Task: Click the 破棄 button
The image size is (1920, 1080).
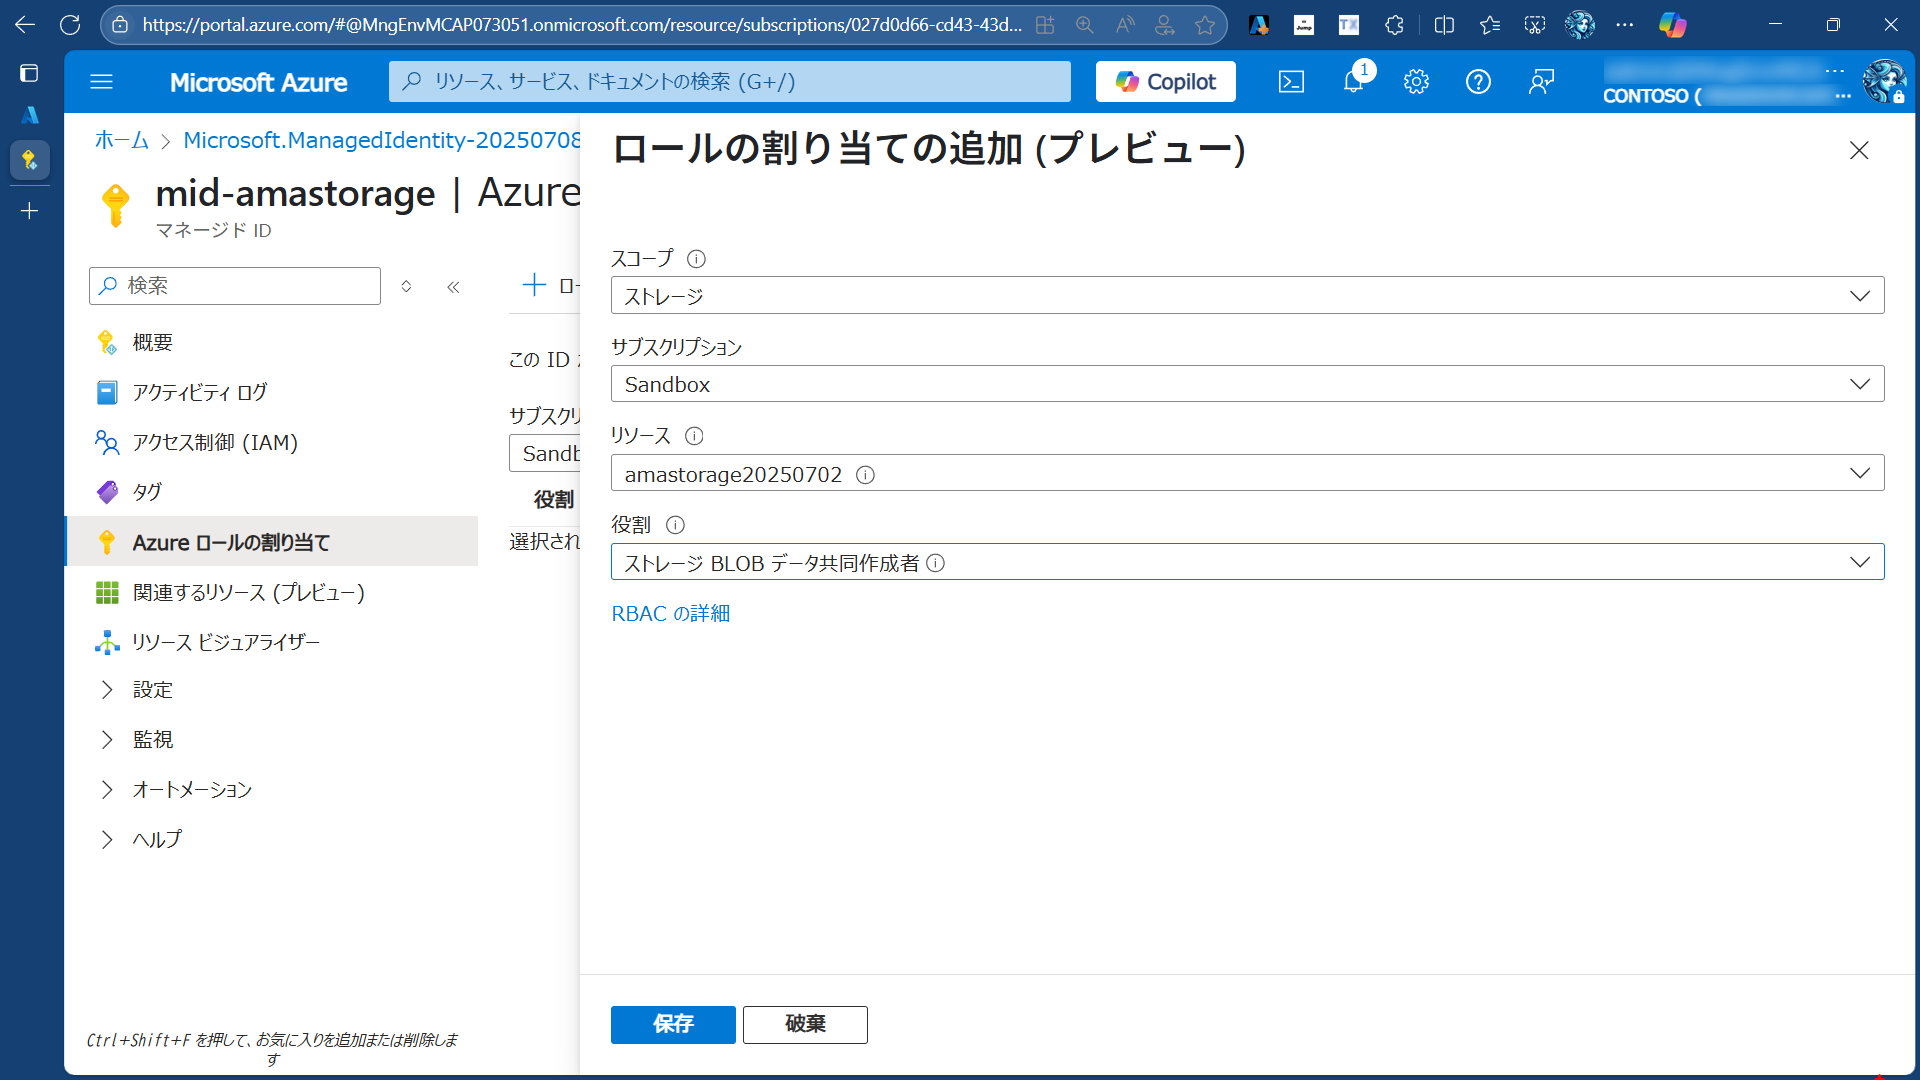Action: click(x=805, y=1024)
